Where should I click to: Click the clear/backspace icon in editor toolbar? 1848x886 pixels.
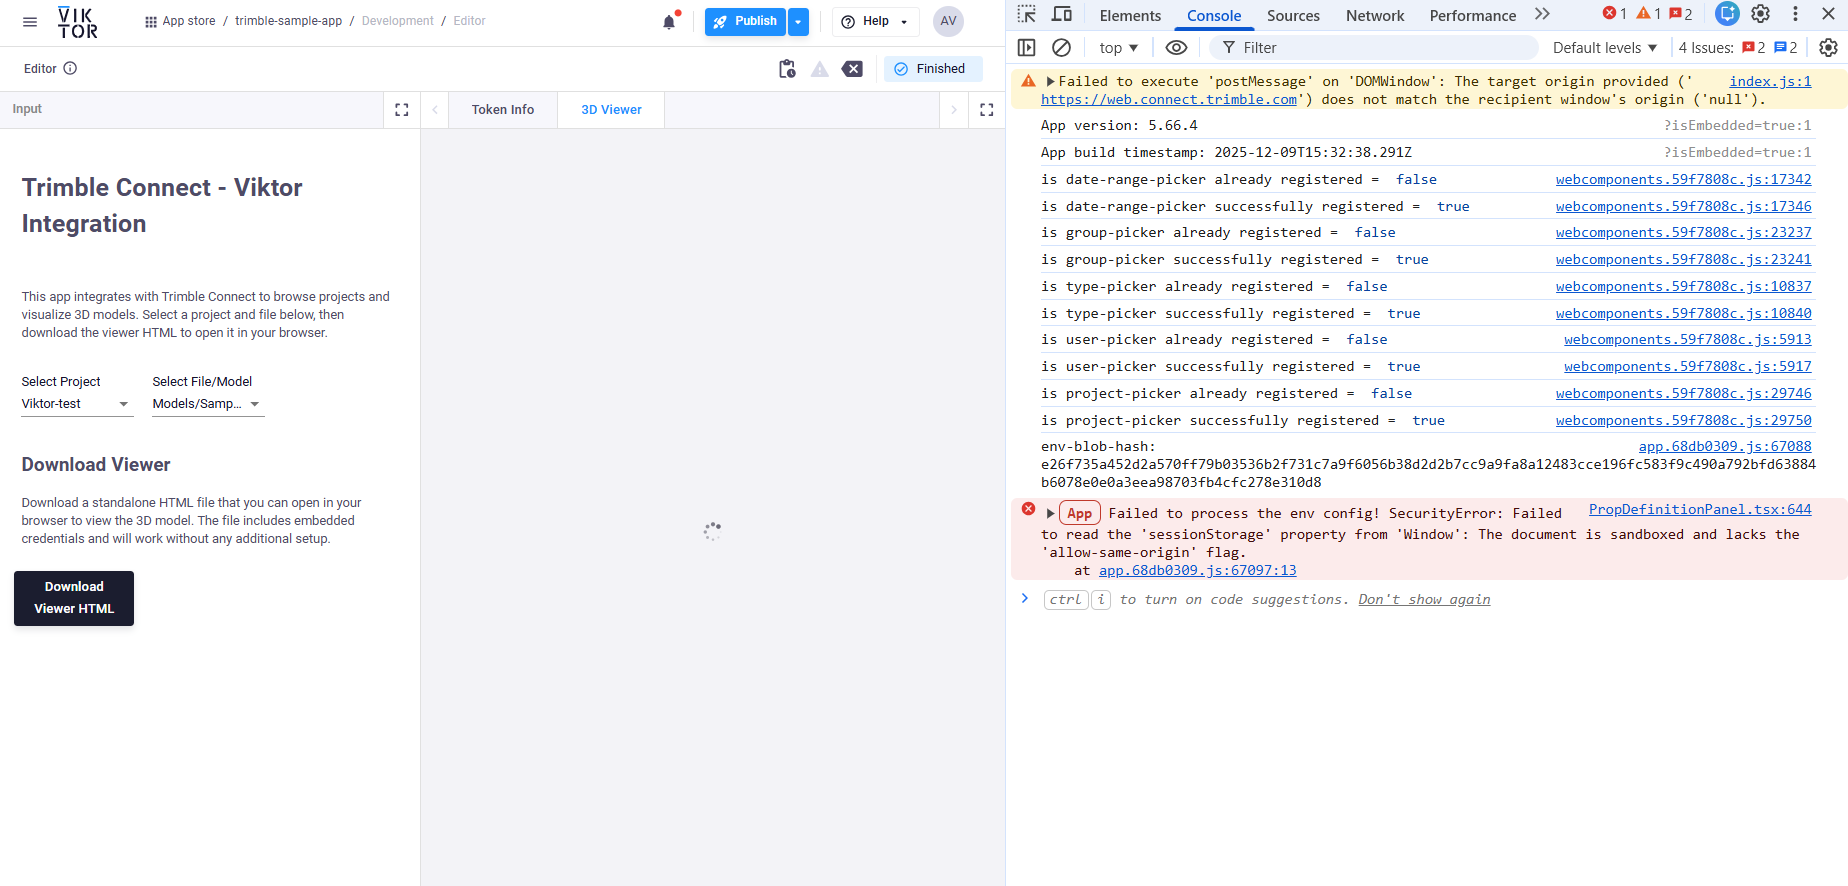[x=852, y=69]
